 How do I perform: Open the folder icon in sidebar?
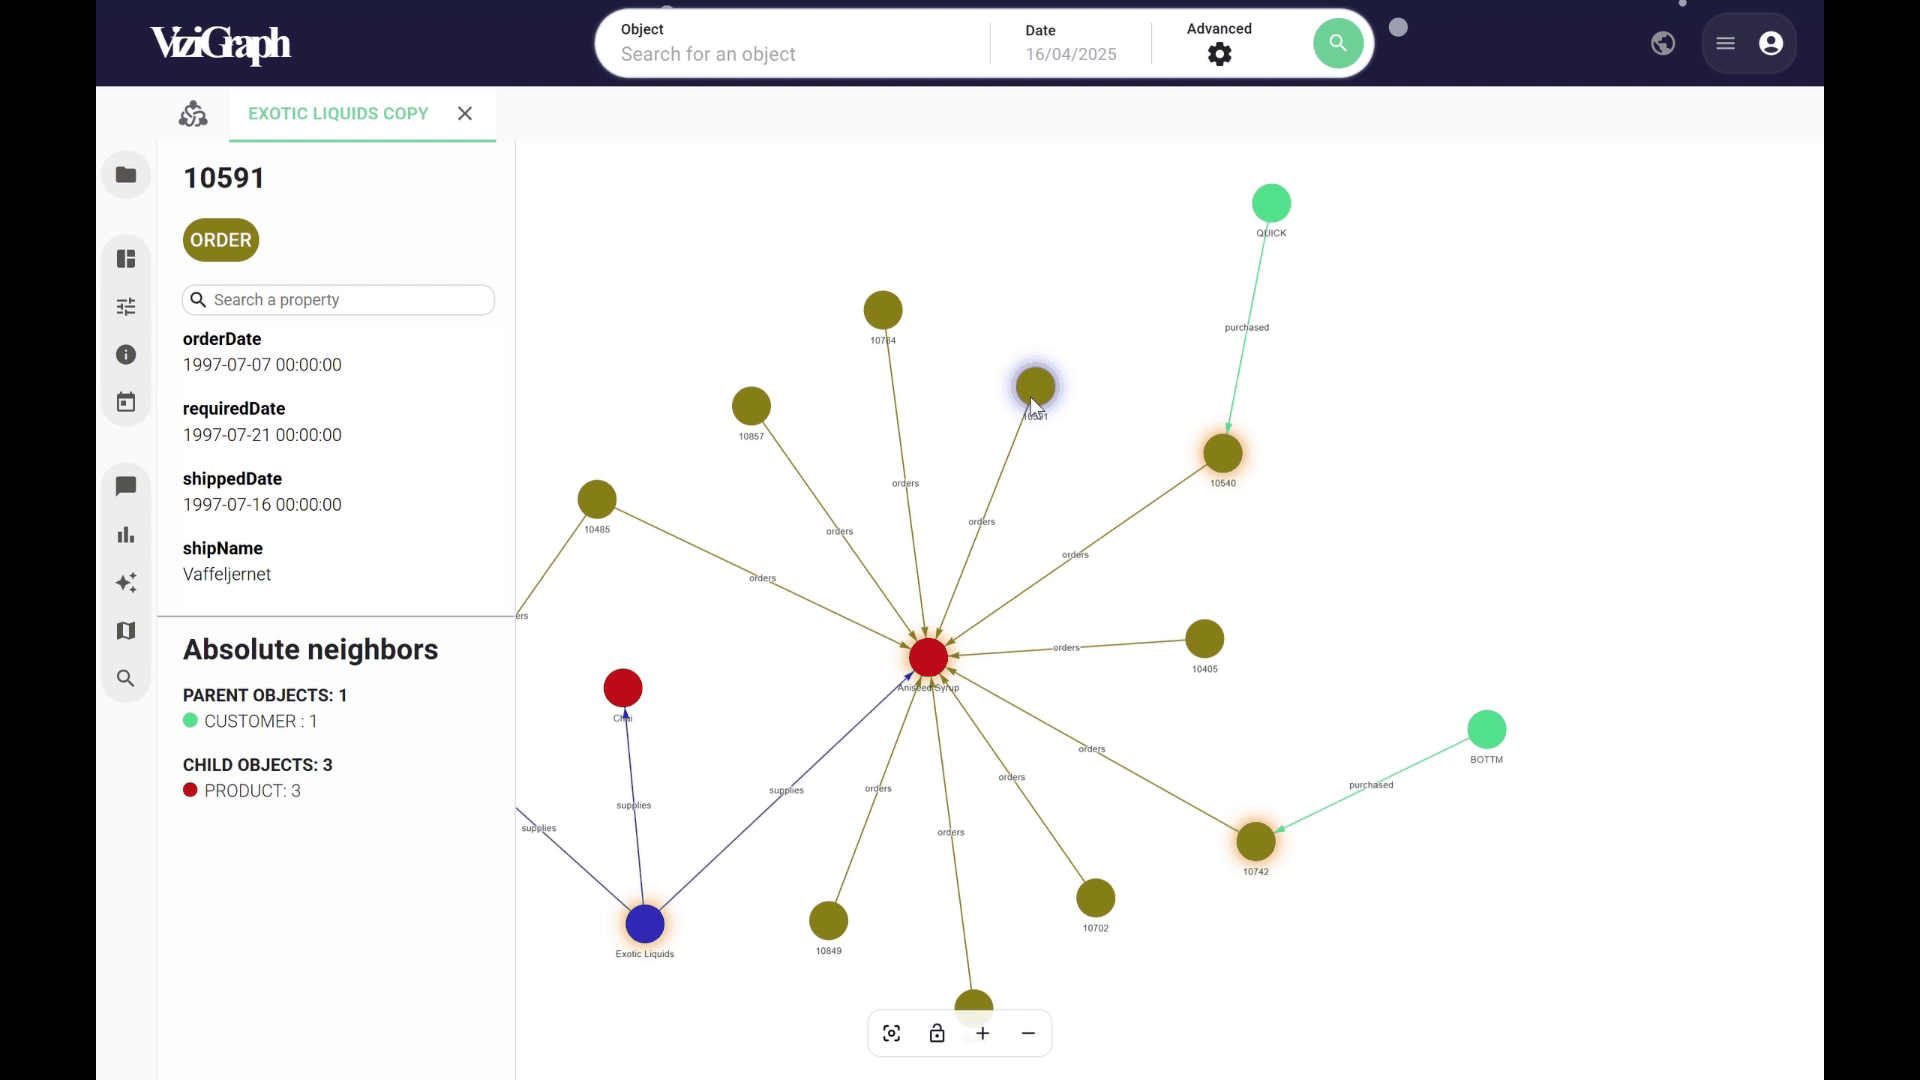click(x=126, y=175)
